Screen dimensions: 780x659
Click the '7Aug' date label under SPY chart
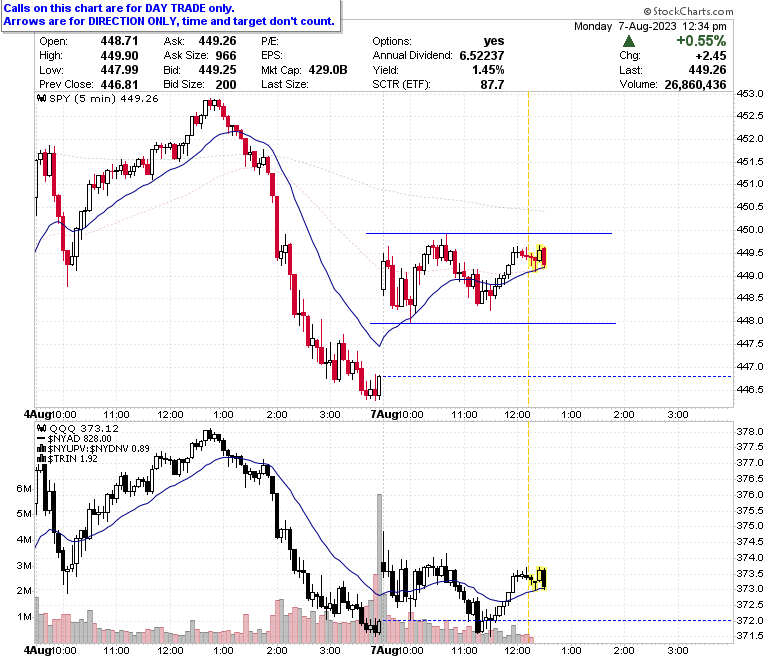coord(384,414)
